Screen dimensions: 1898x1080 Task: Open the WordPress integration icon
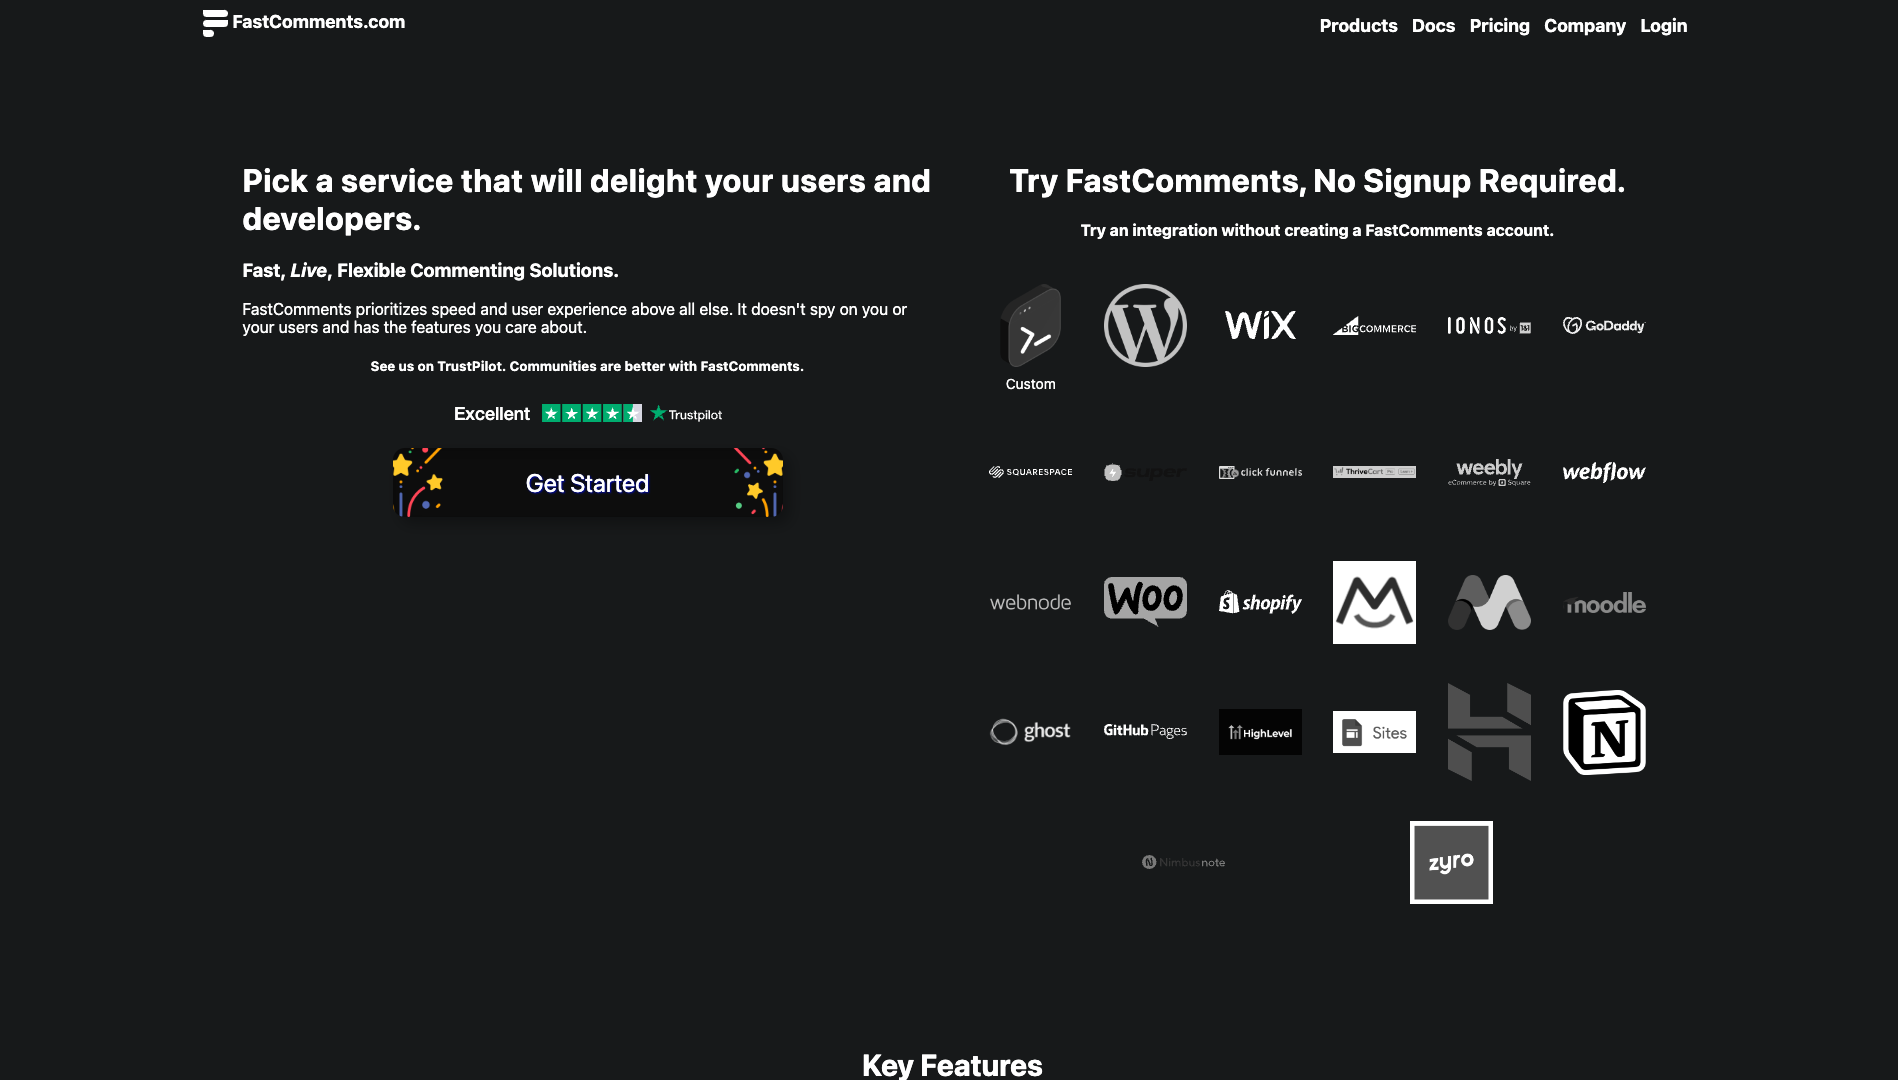pyautogui.click(x=1145, y=325)
